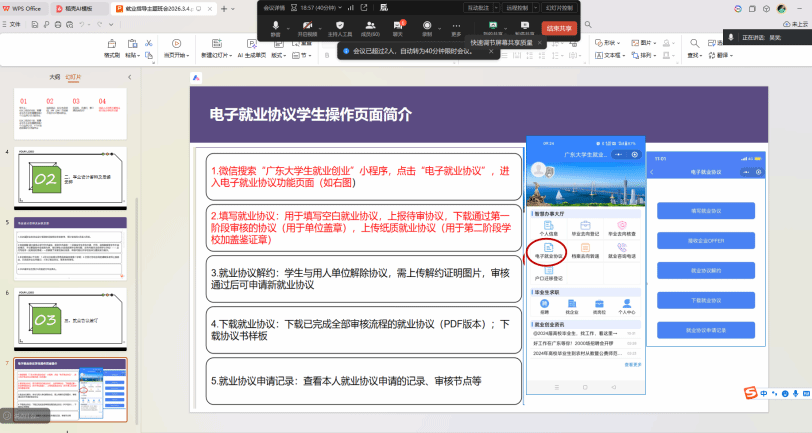Open 主持人工具 shield icon
Viewport: 812px width, 433px height.
(341, 25)
